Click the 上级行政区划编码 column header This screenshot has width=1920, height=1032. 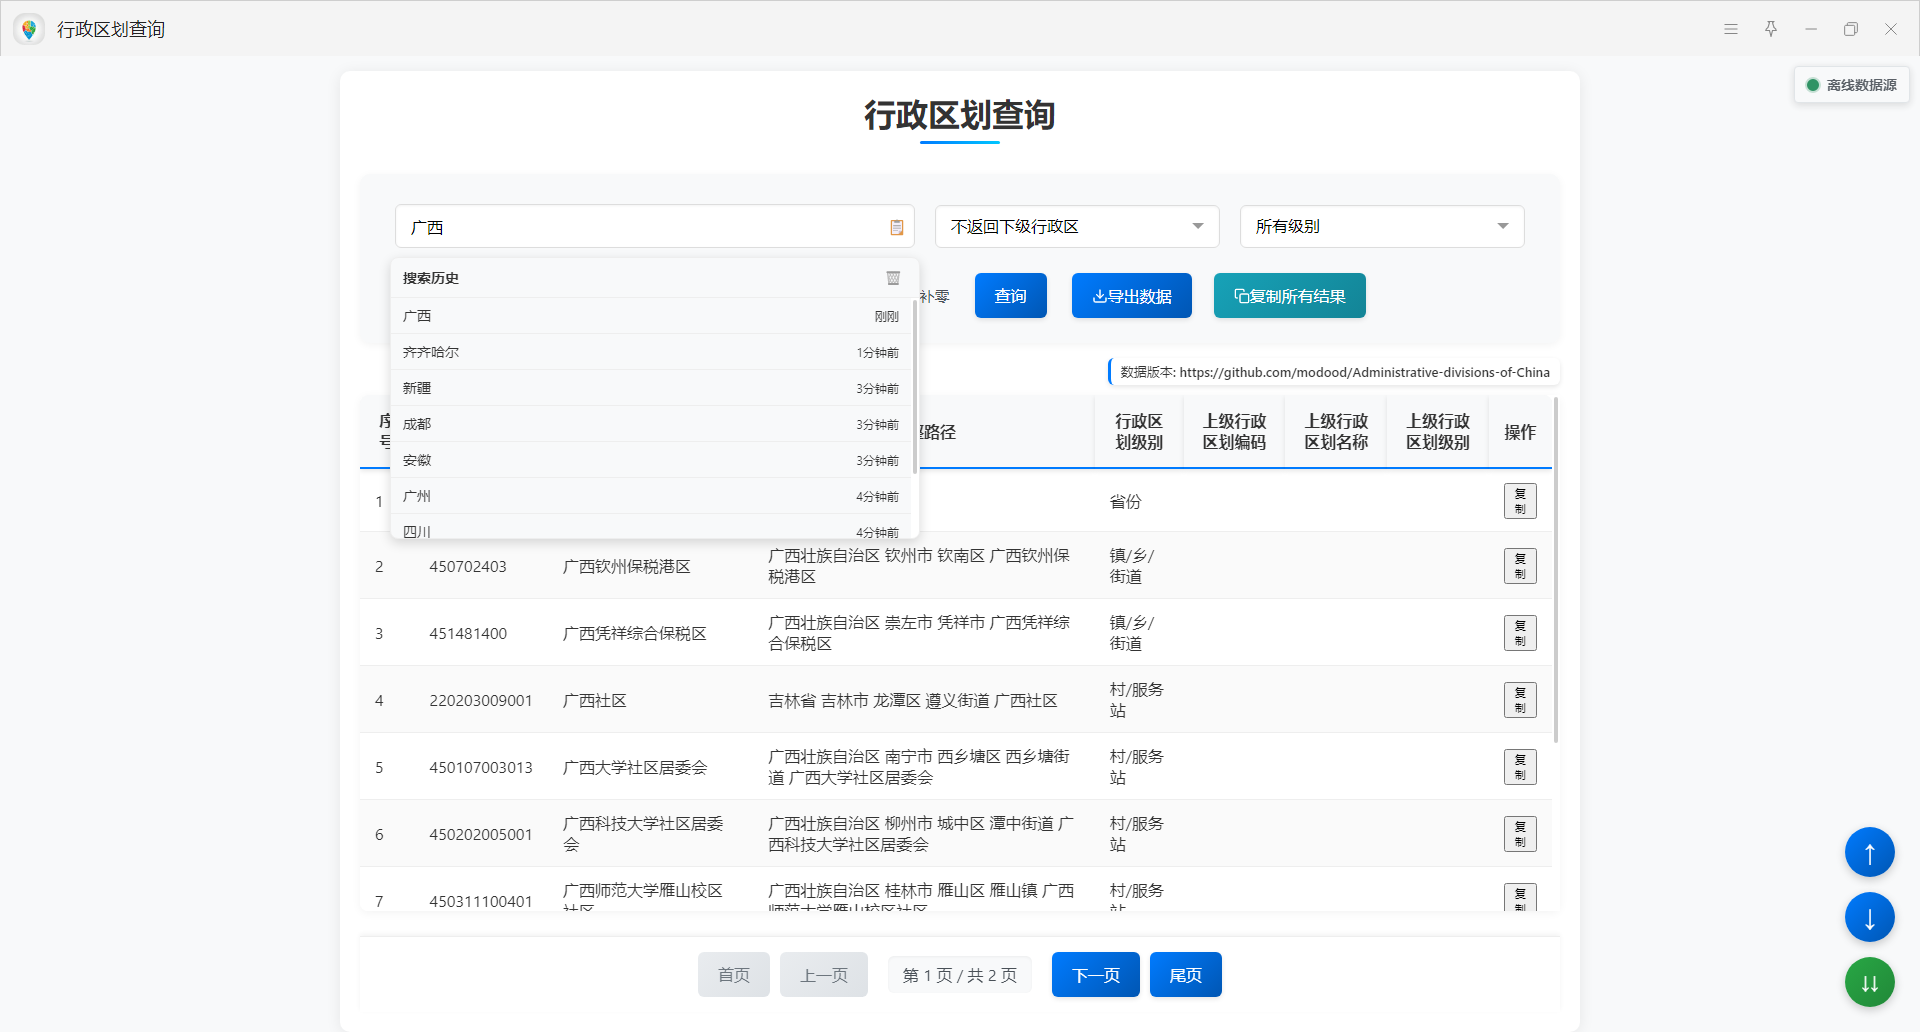pos(1234,432)
